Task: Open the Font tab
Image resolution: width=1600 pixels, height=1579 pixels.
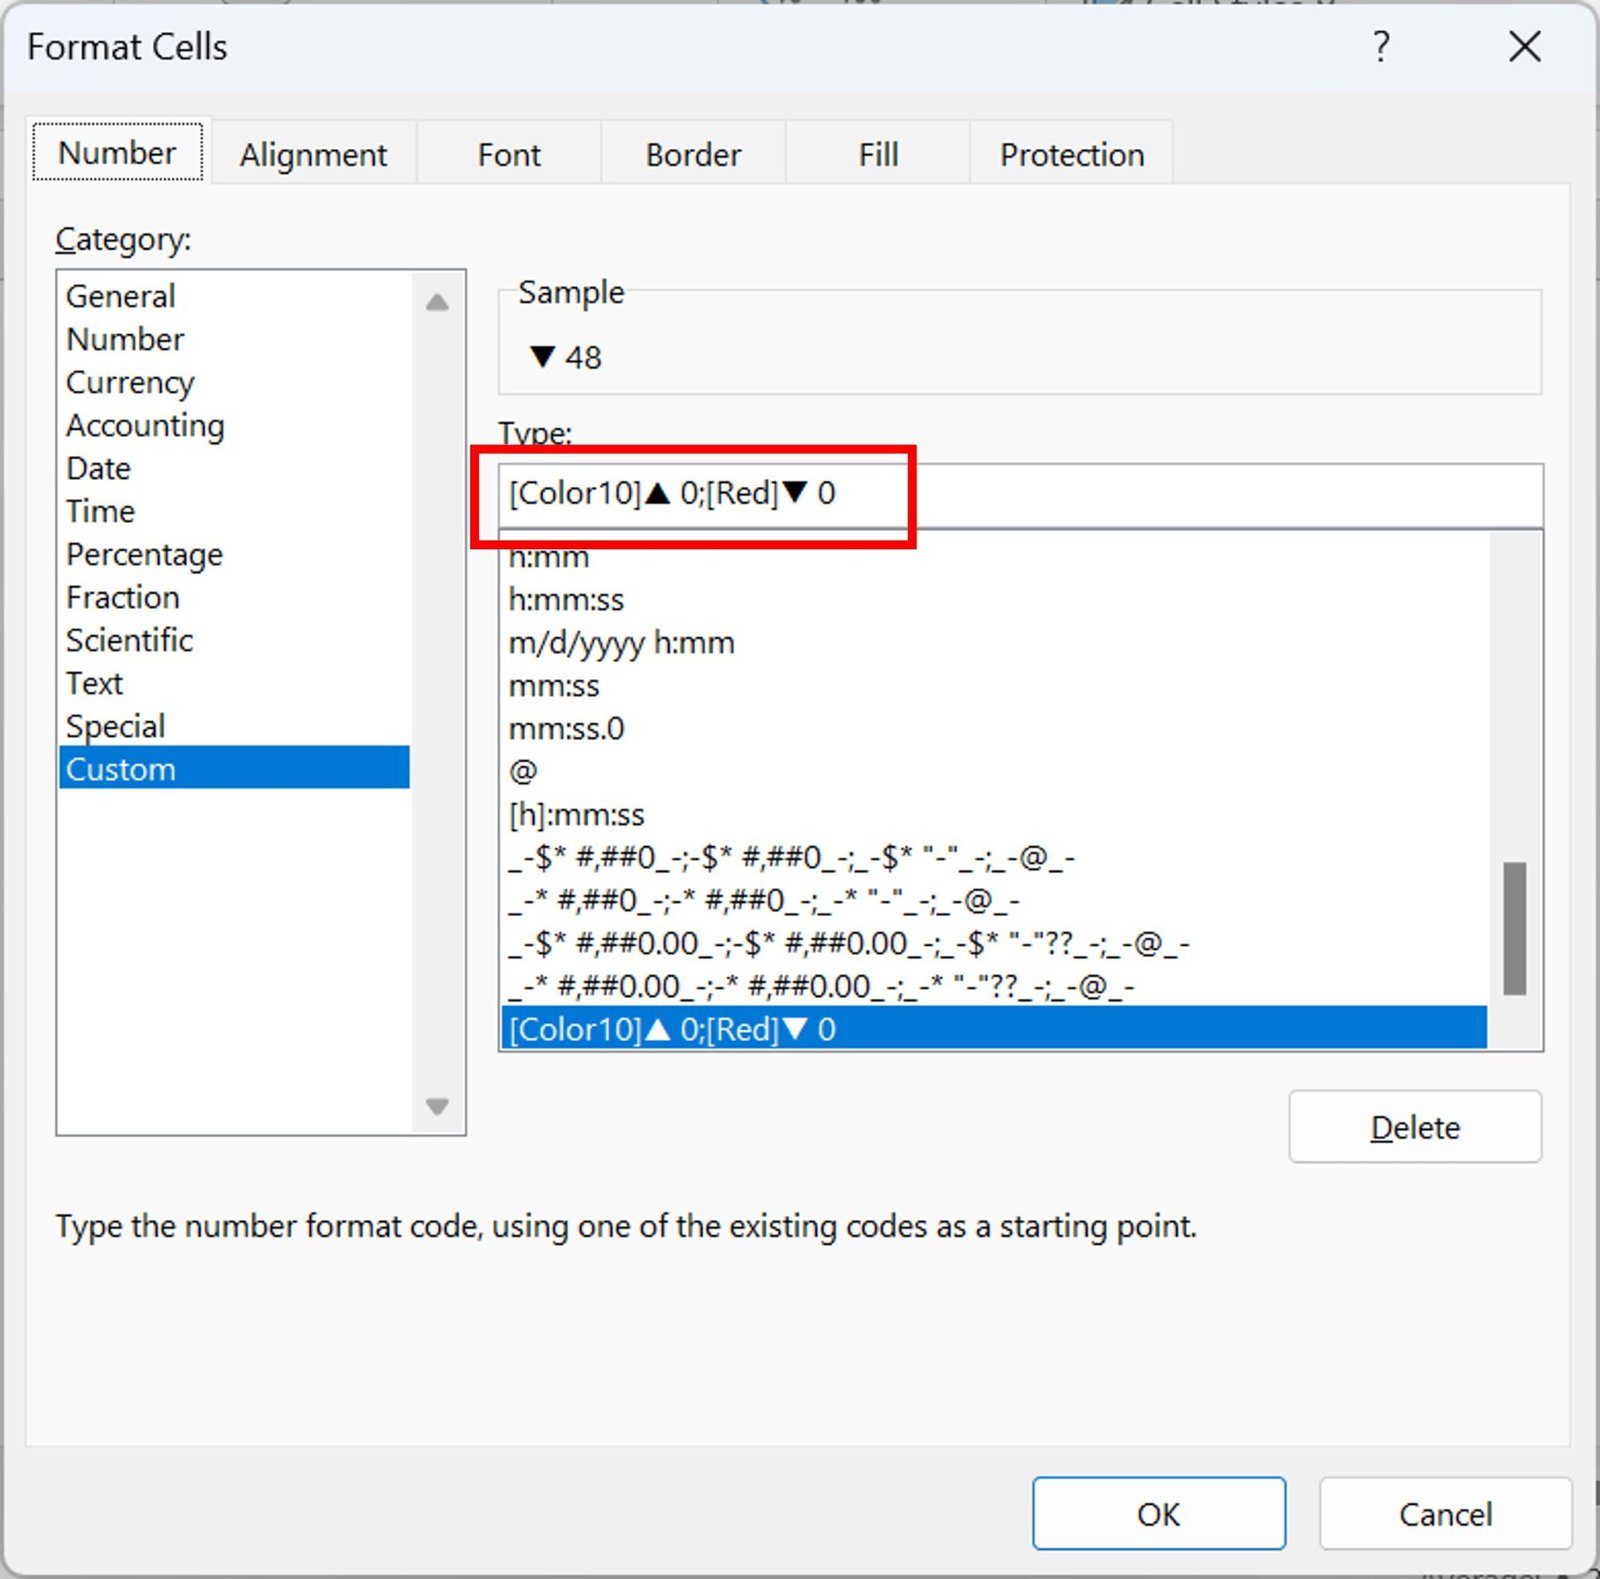Action: 508,155
